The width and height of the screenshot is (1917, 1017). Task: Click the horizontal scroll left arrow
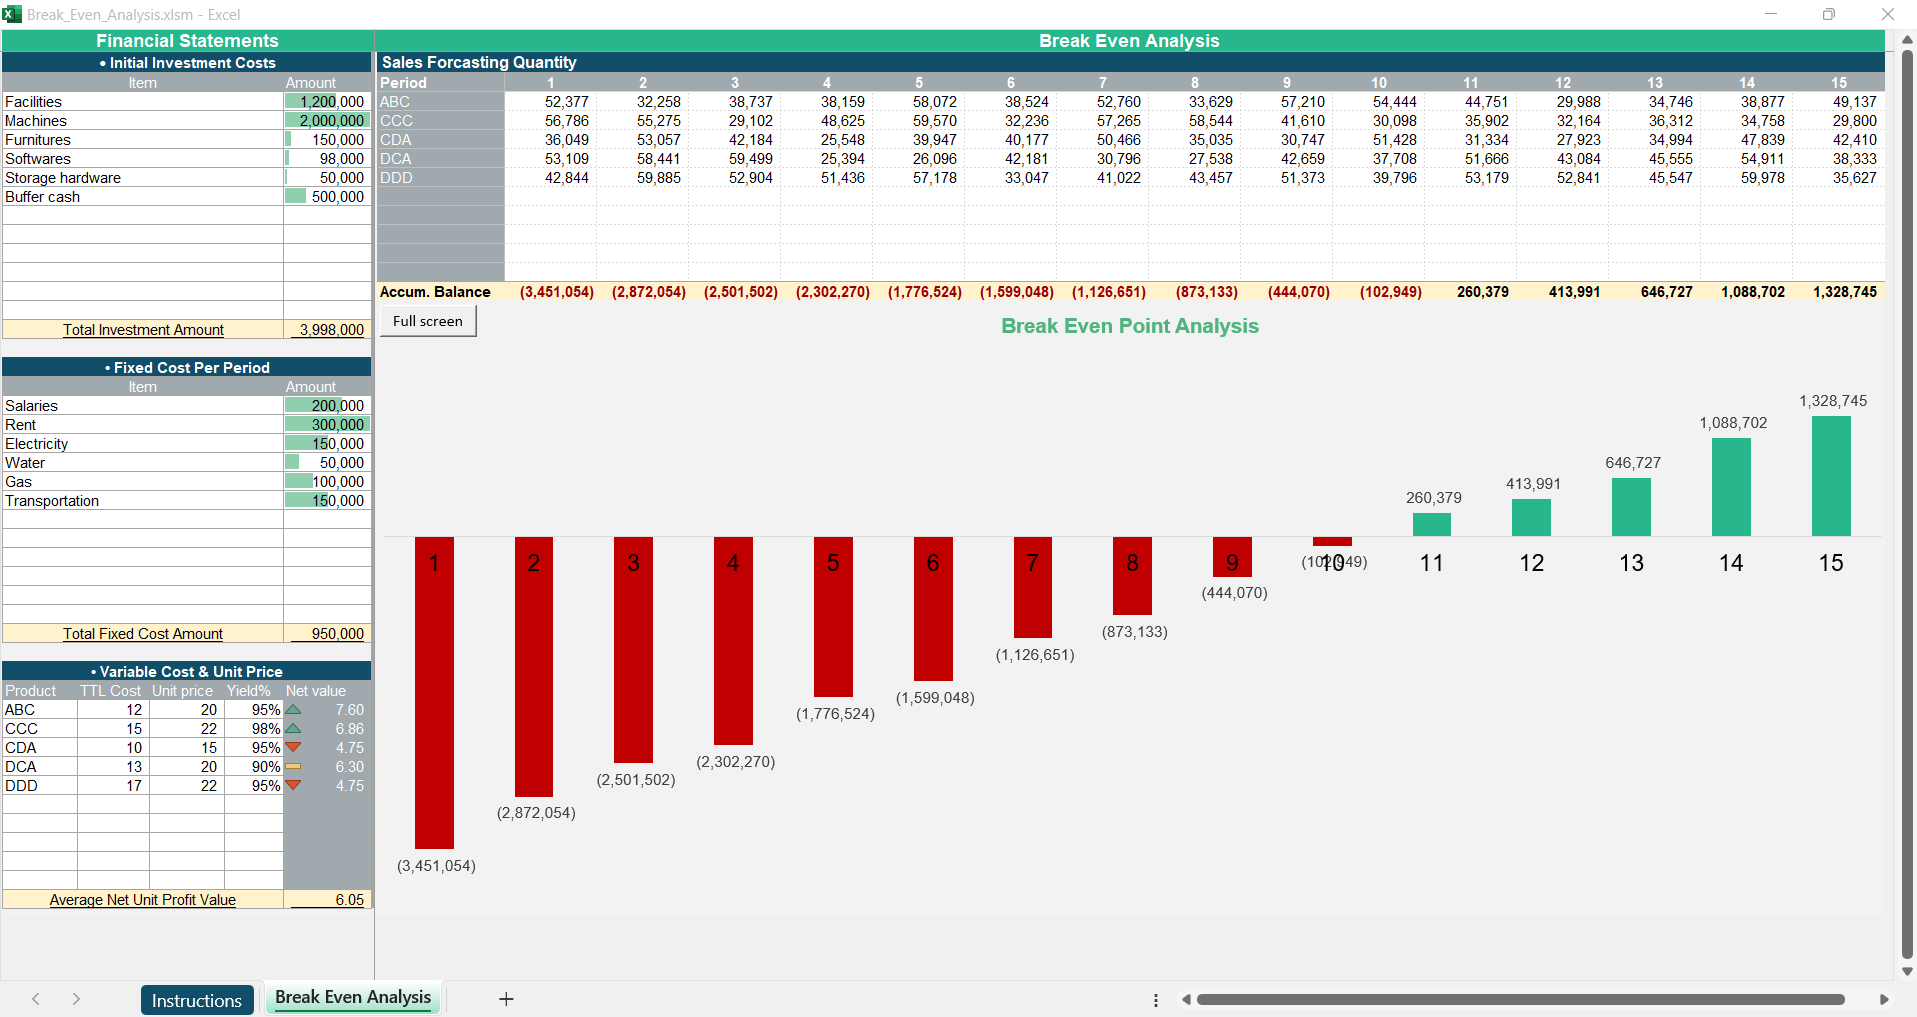(x=1186, y=999)
